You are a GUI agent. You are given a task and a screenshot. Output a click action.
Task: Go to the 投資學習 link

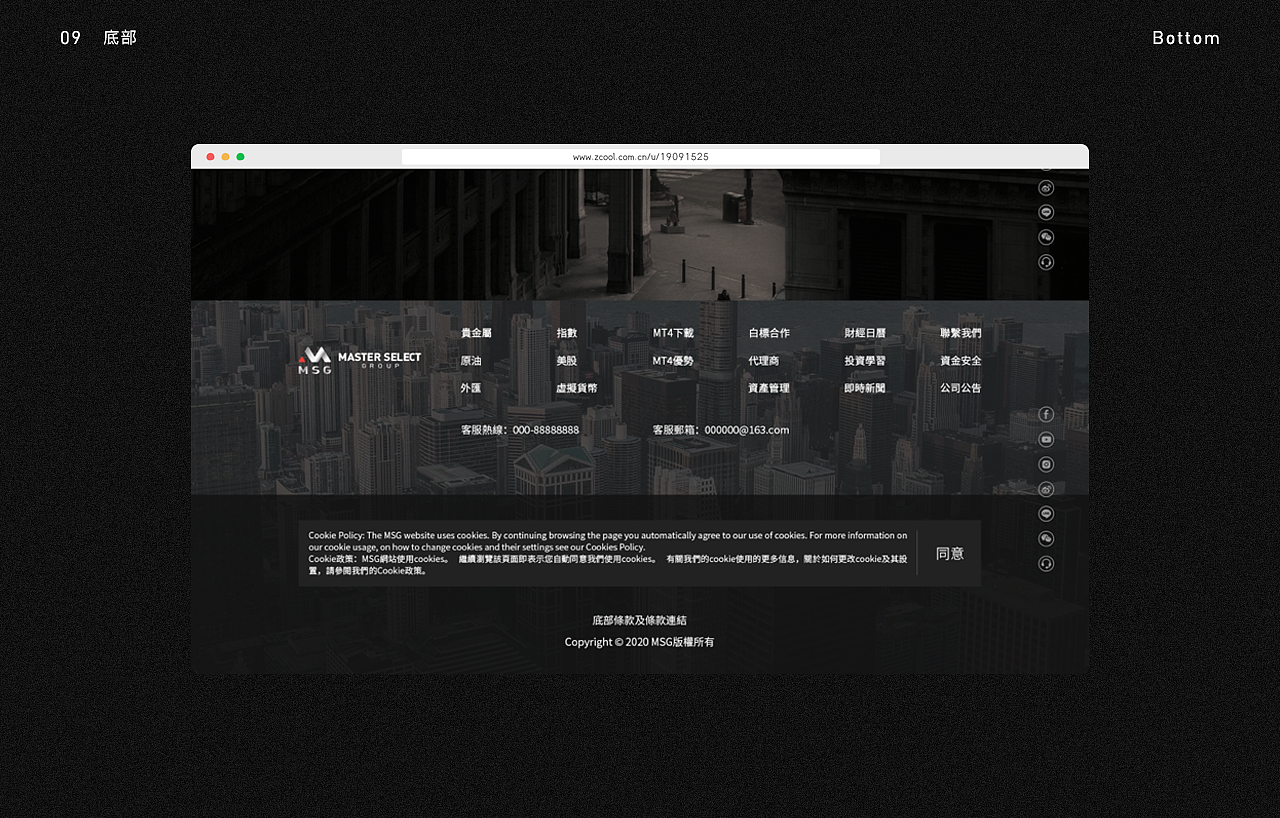point(865,361)
